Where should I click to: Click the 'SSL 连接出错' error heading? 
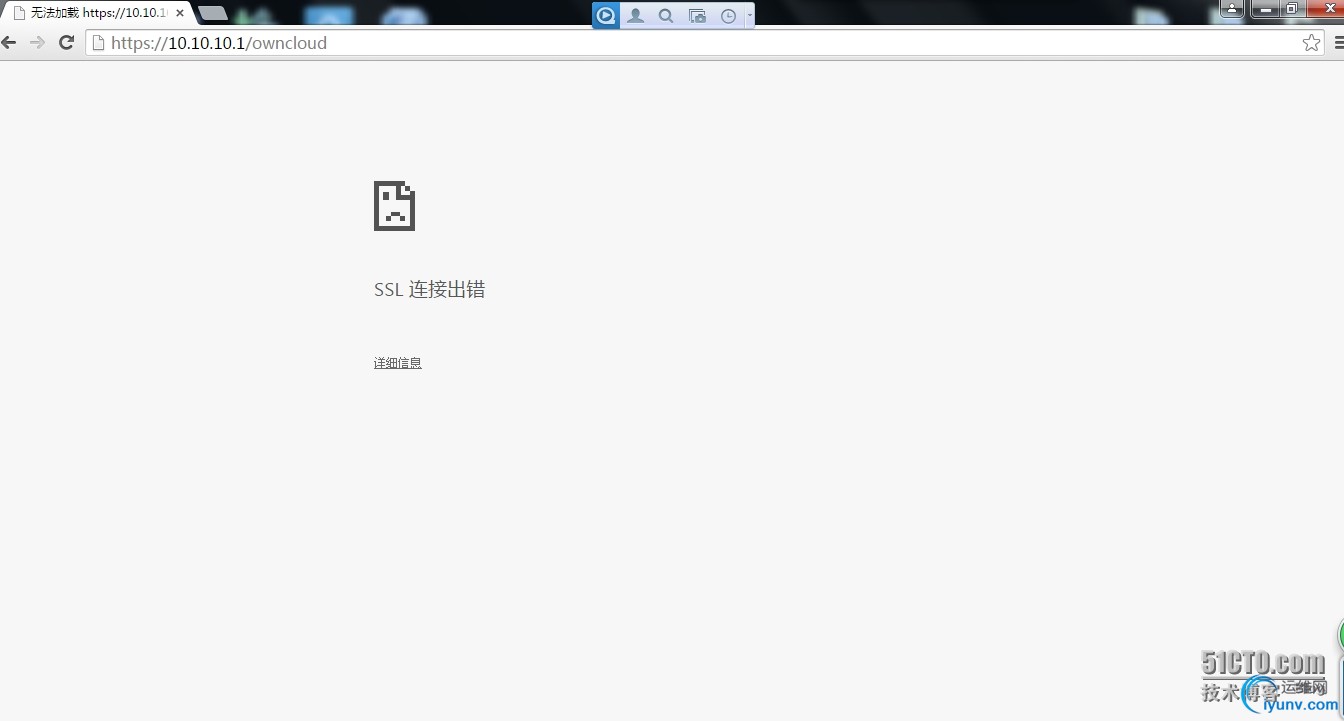[430, 290]
